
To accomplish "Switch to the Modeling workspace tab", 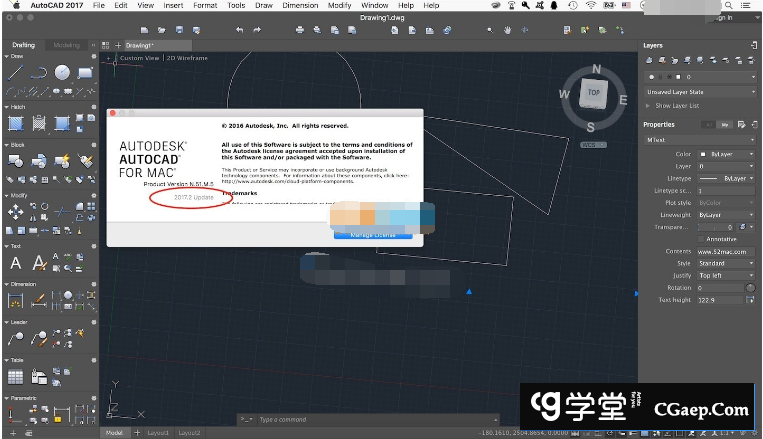I will click(x=67, y=45).
